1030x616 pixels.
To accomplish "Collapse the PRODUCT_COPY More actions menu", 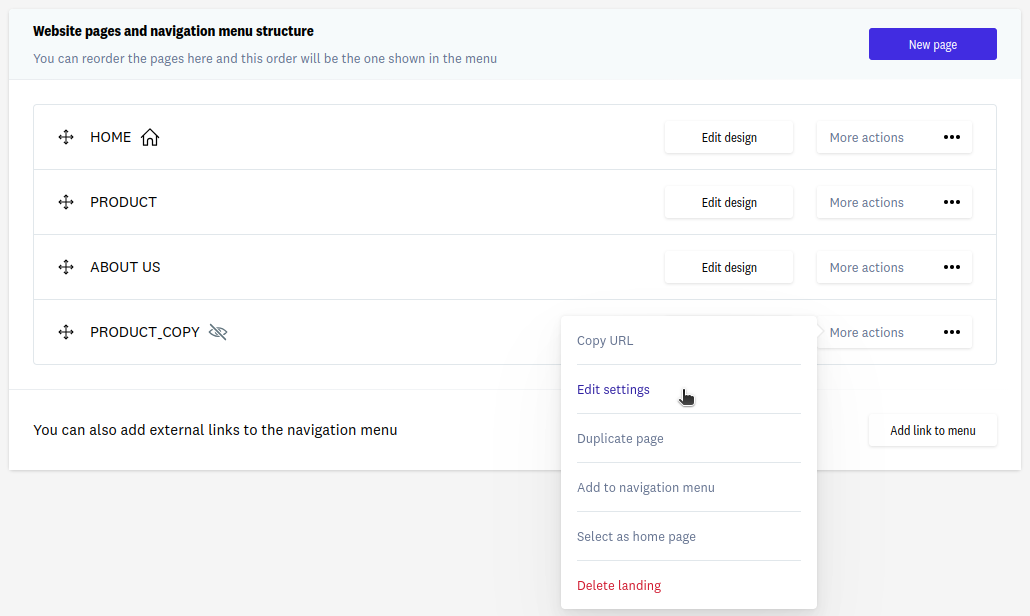I will (x=894, y=332).
